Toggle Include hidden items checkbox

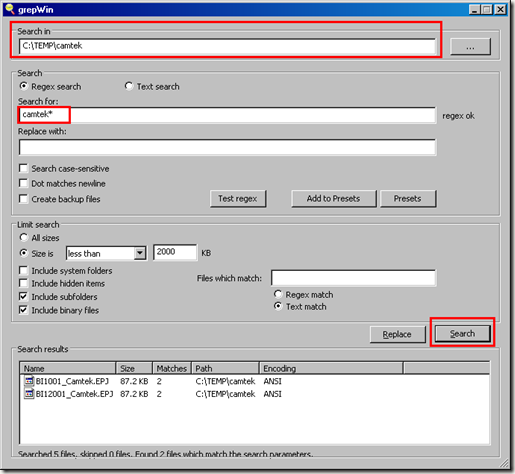(23, 283)
